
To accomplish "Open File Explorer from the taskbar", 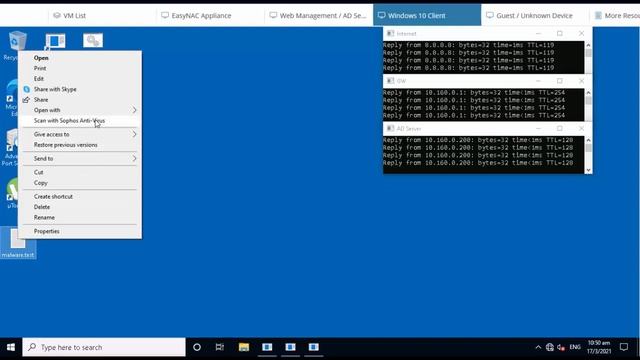I will (244, 347).
